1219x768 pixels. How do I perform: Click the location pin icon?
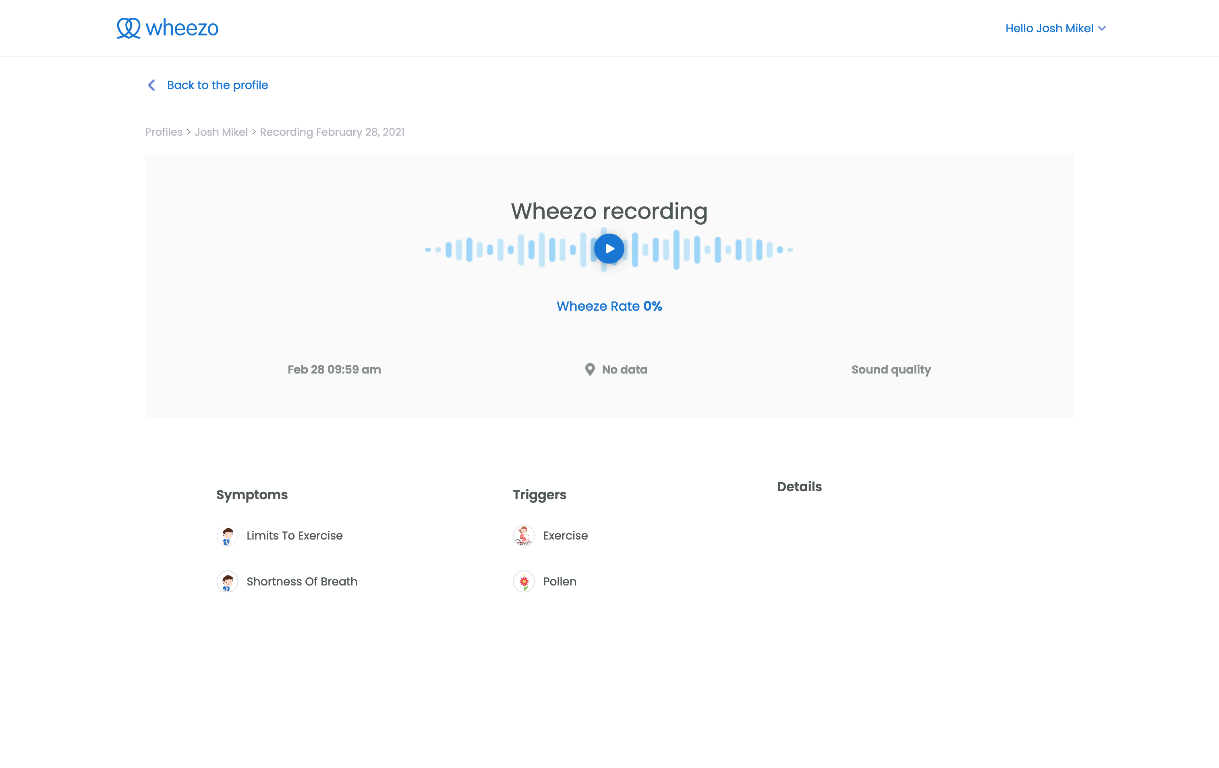tap(590, 369)
